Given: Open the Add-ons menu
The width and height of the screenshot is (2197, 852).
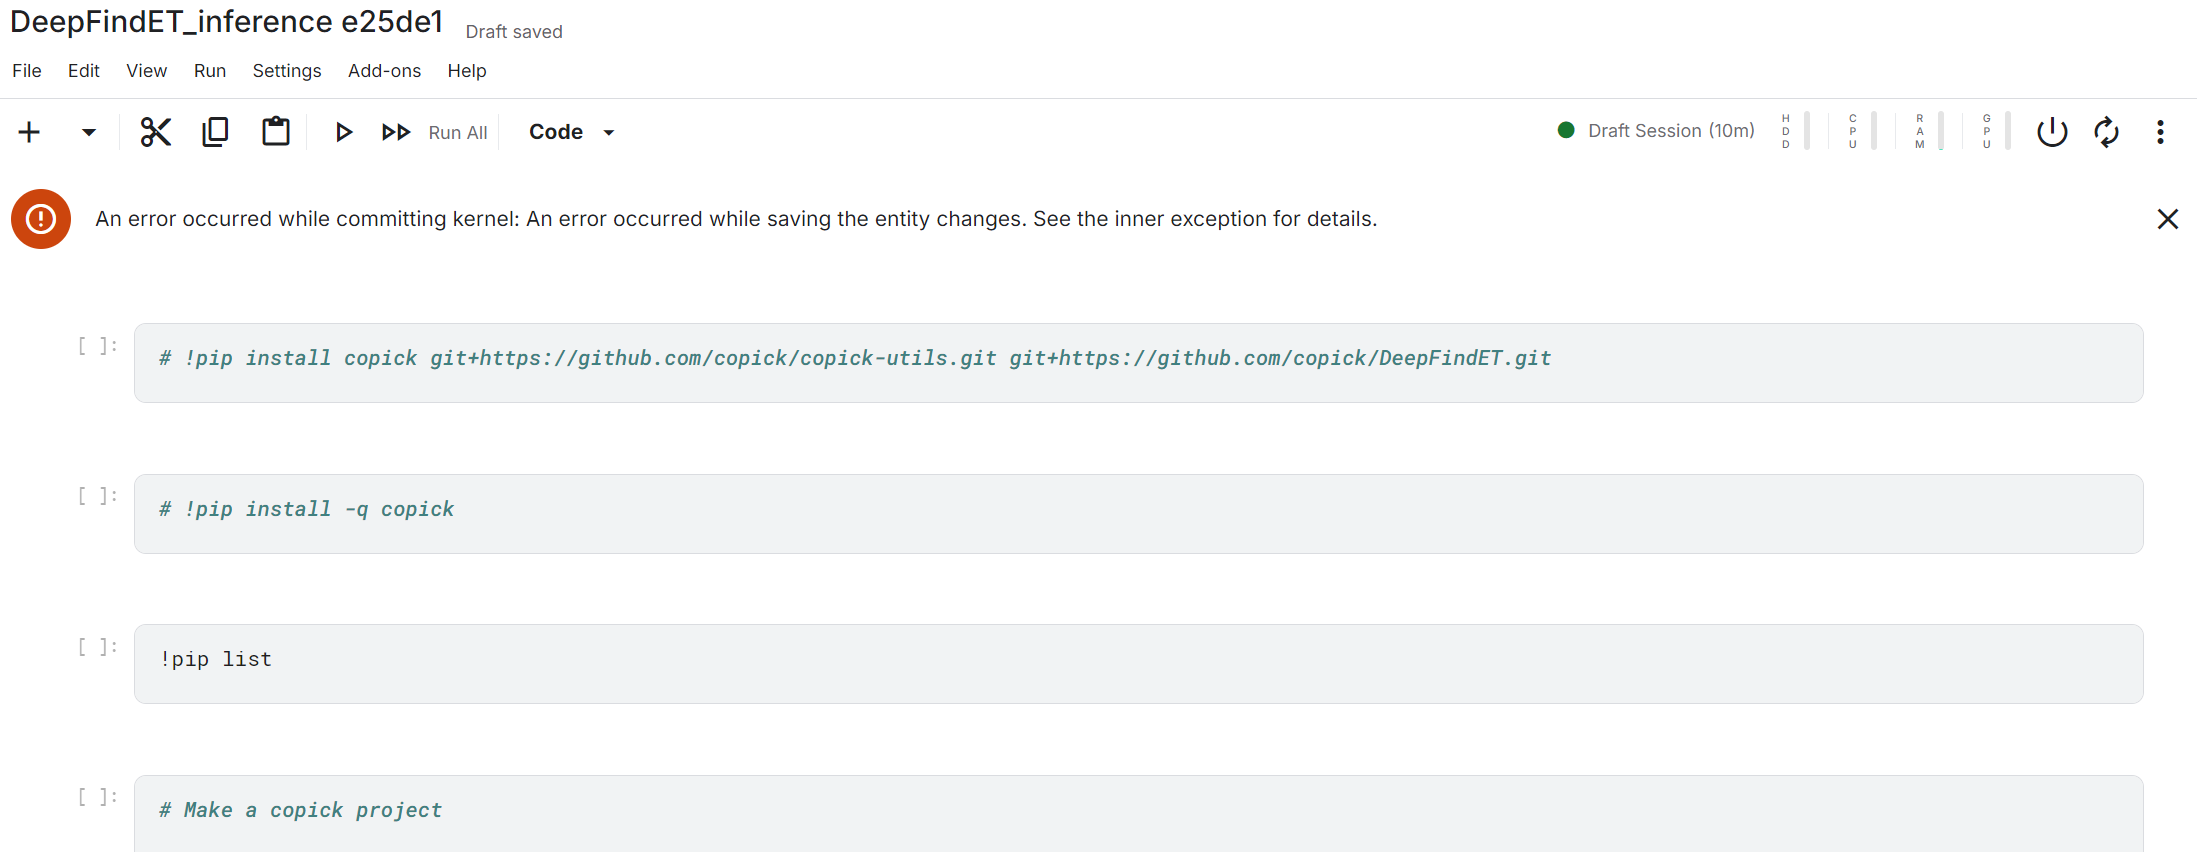Looking at the screenshot, I should (x=384, y=71).
